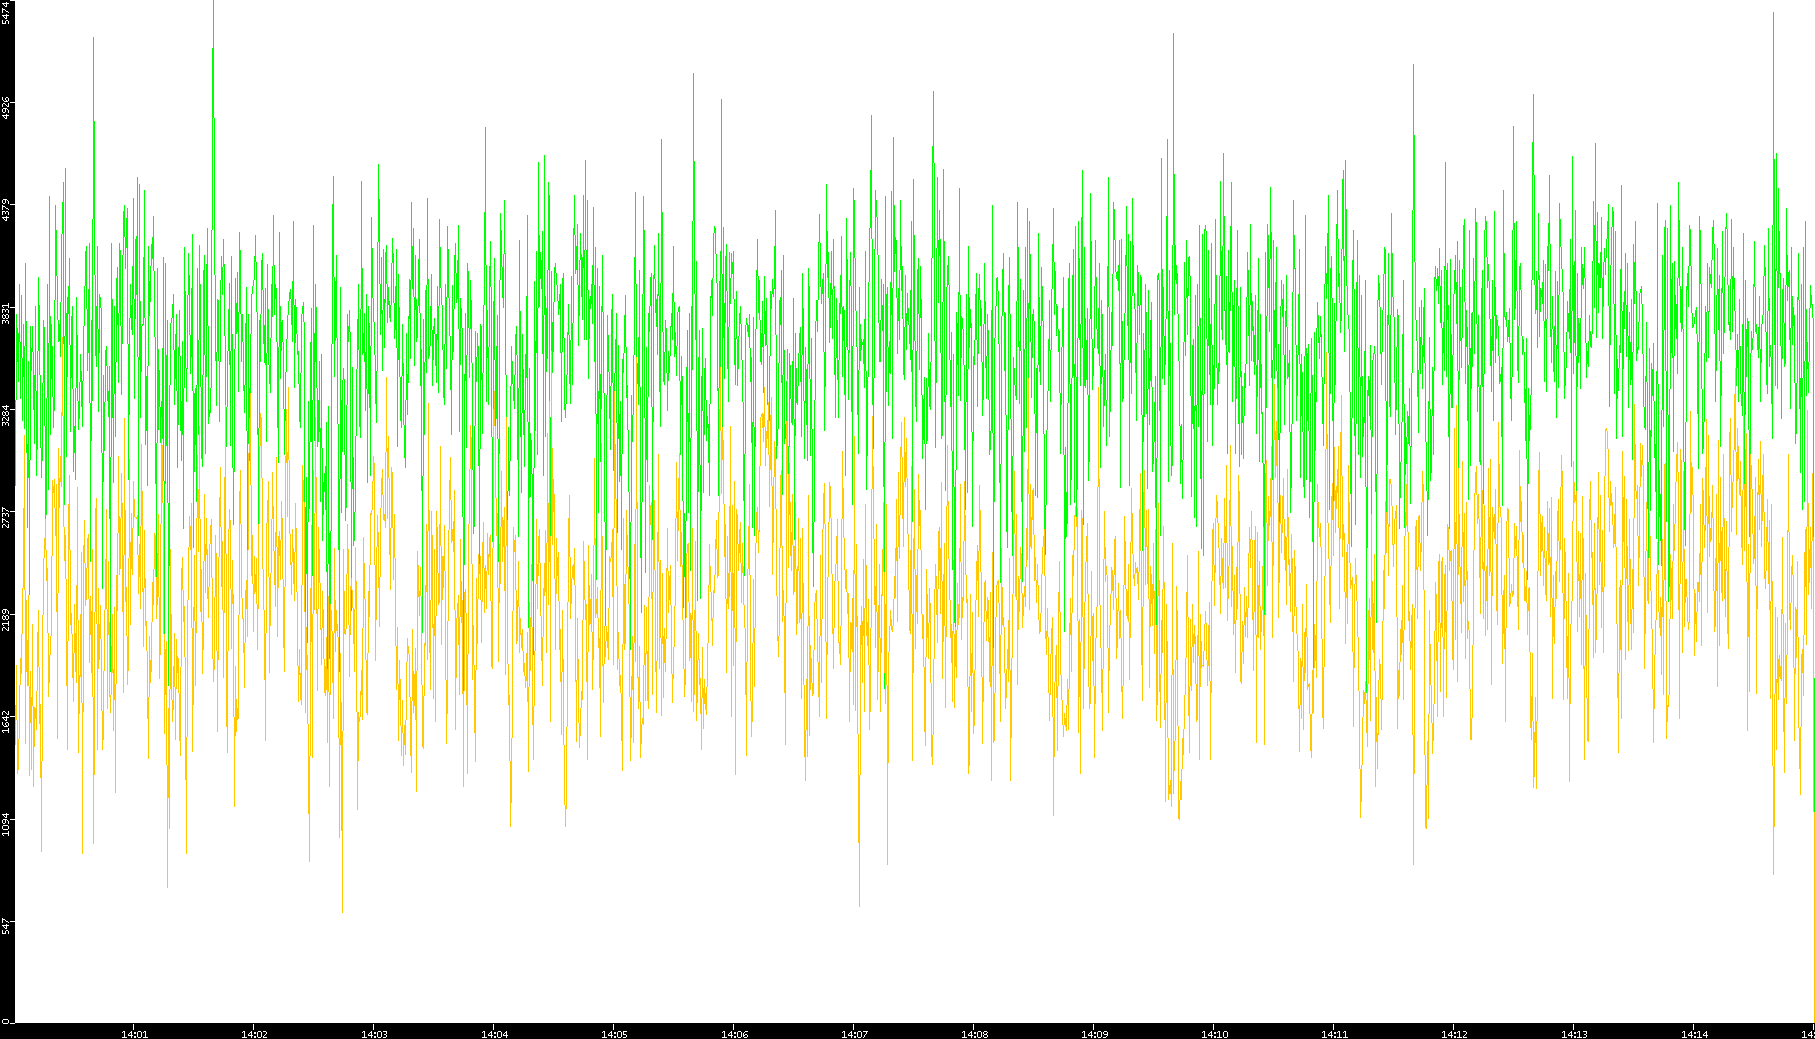This screenshot has height=1039, width=1815.
Task: Select the 2737 value label
Action: point(7,518)
